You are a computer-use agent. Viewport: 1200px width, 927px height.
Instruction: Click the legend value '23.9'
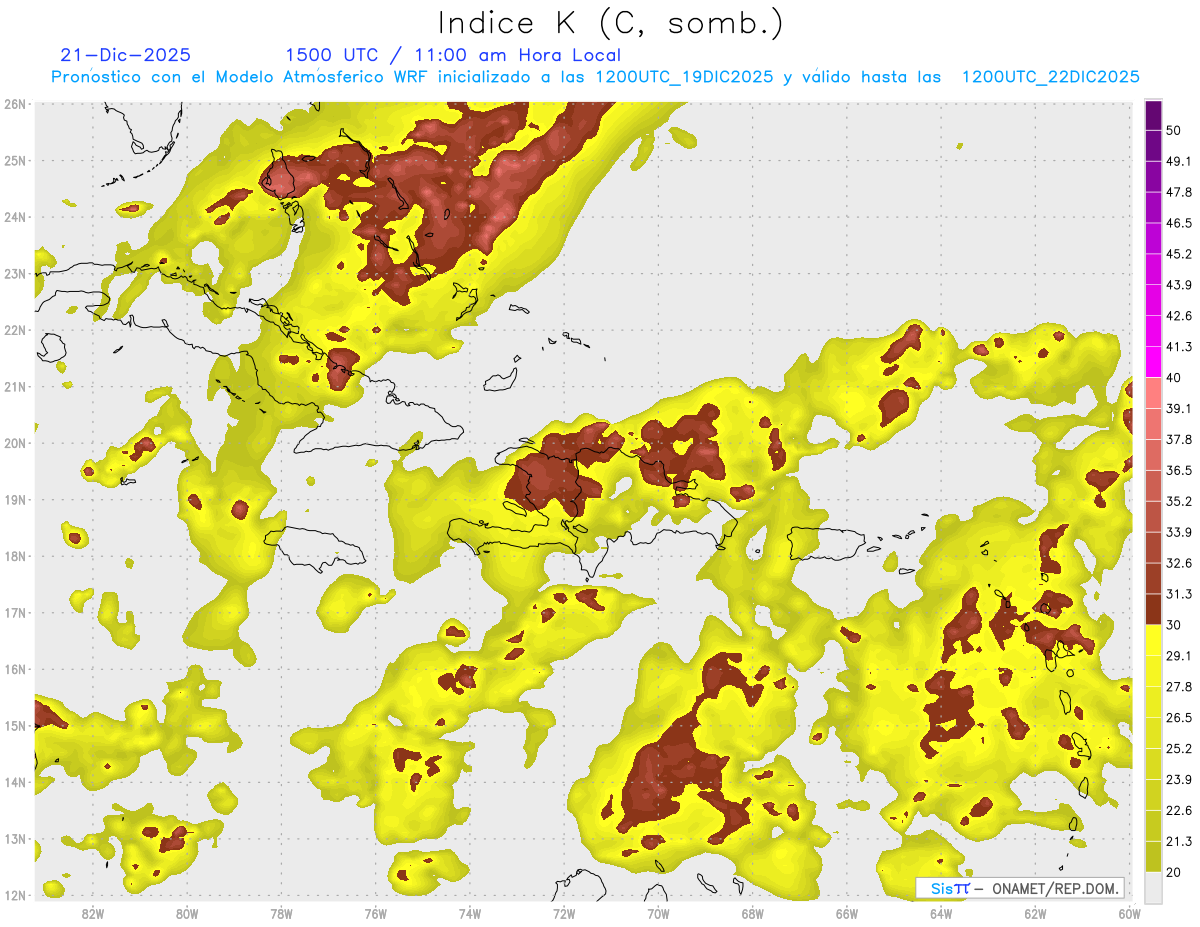(1179, 780)
